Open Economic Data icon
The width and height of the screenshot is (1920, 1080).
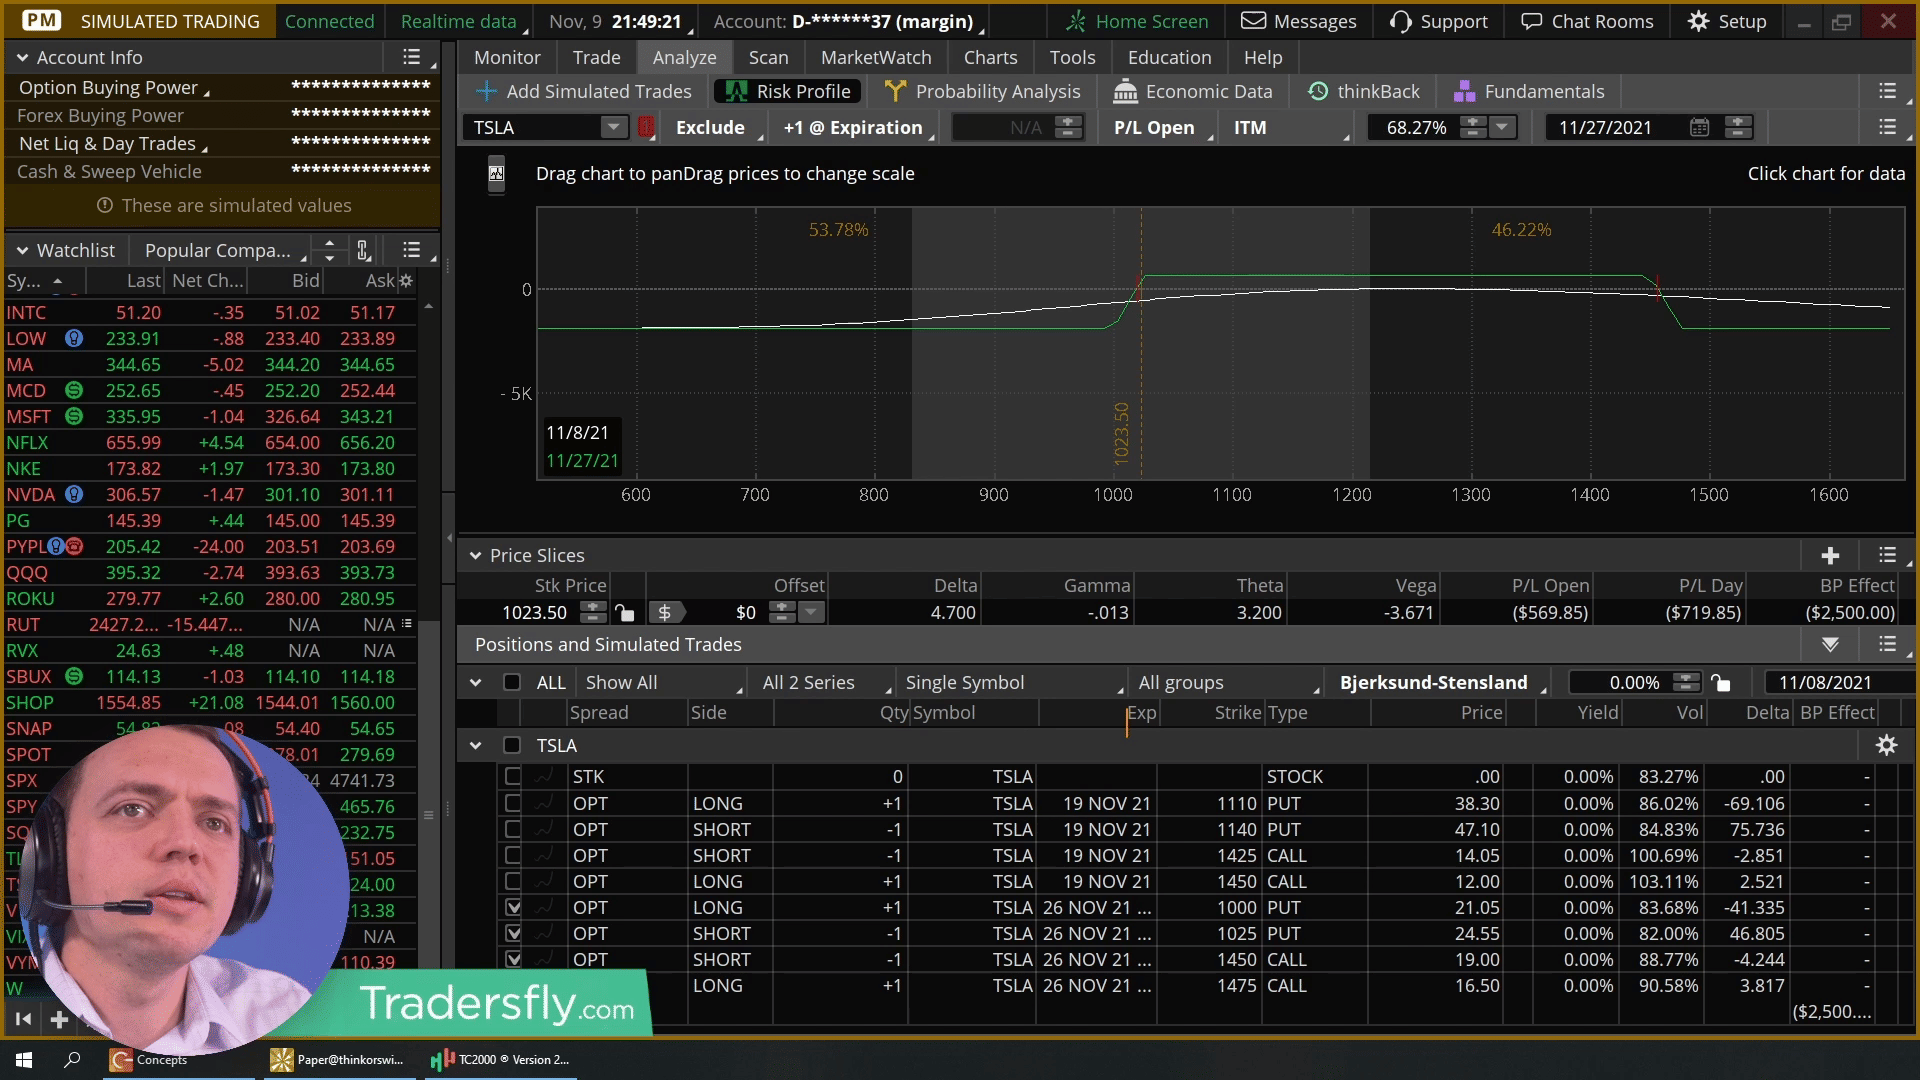1125,91
